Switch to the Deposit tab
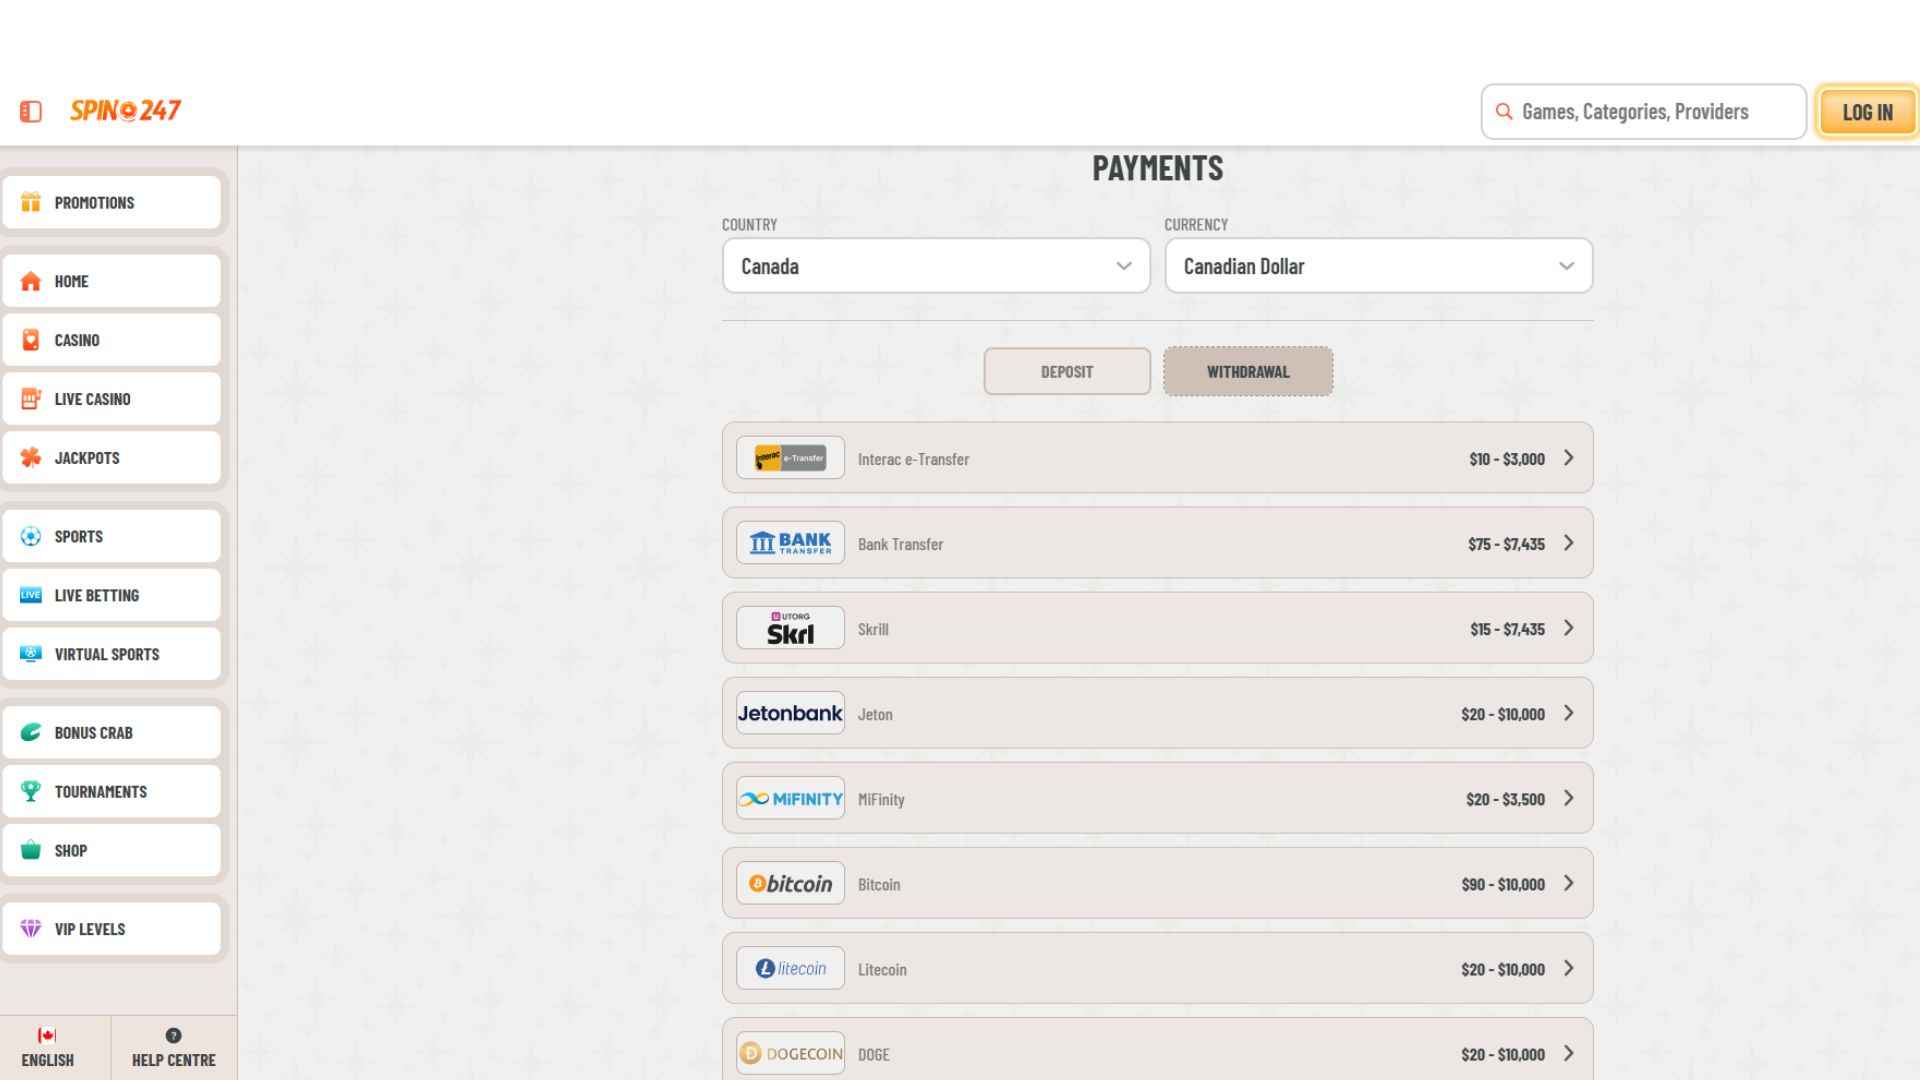 point(1067,372)
